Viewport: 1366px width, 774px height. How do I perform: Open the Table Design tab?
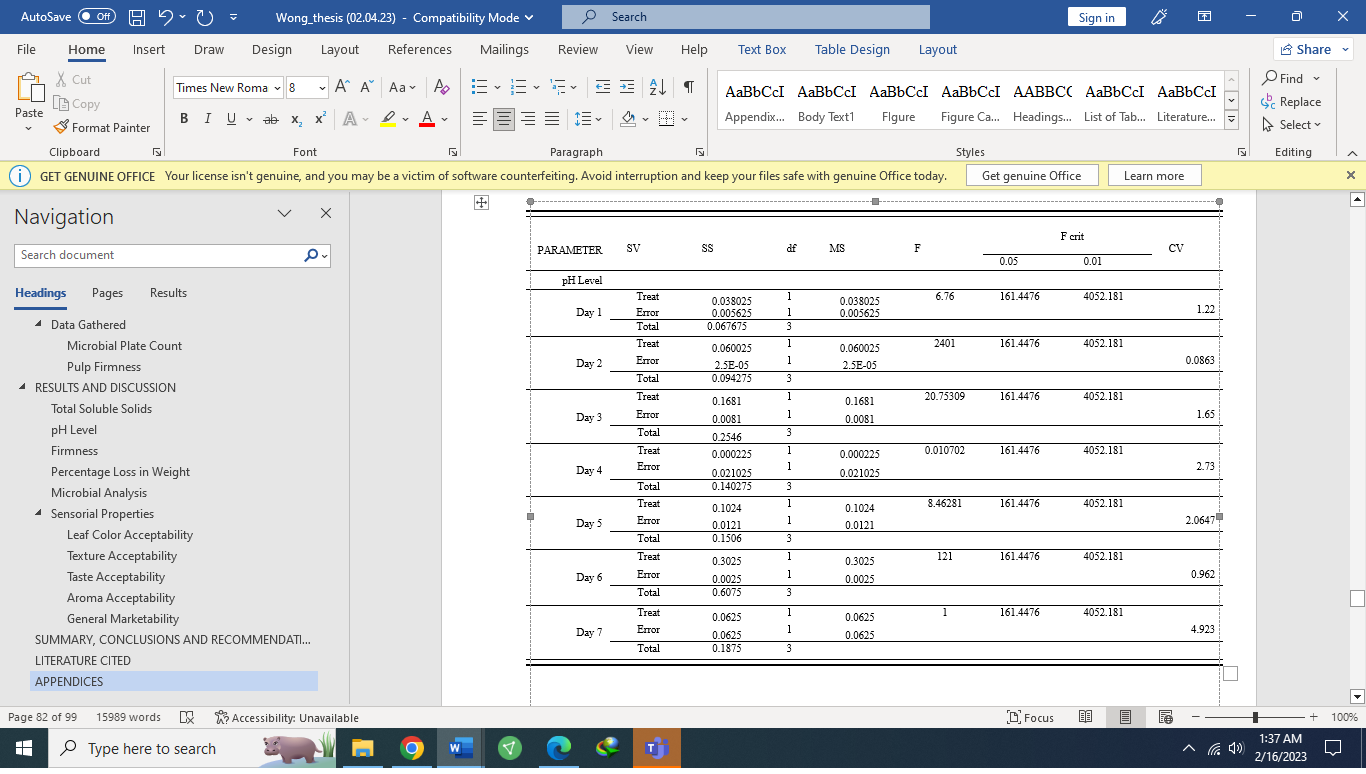tap(852, 48)
